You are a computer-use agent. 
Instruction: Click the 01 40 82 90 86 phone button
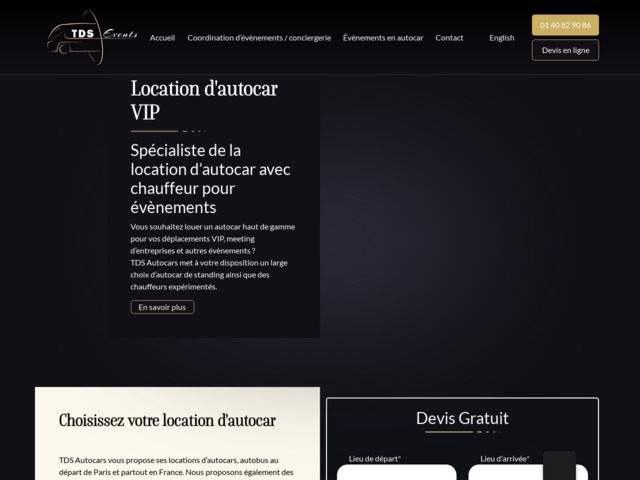point(565,25)
